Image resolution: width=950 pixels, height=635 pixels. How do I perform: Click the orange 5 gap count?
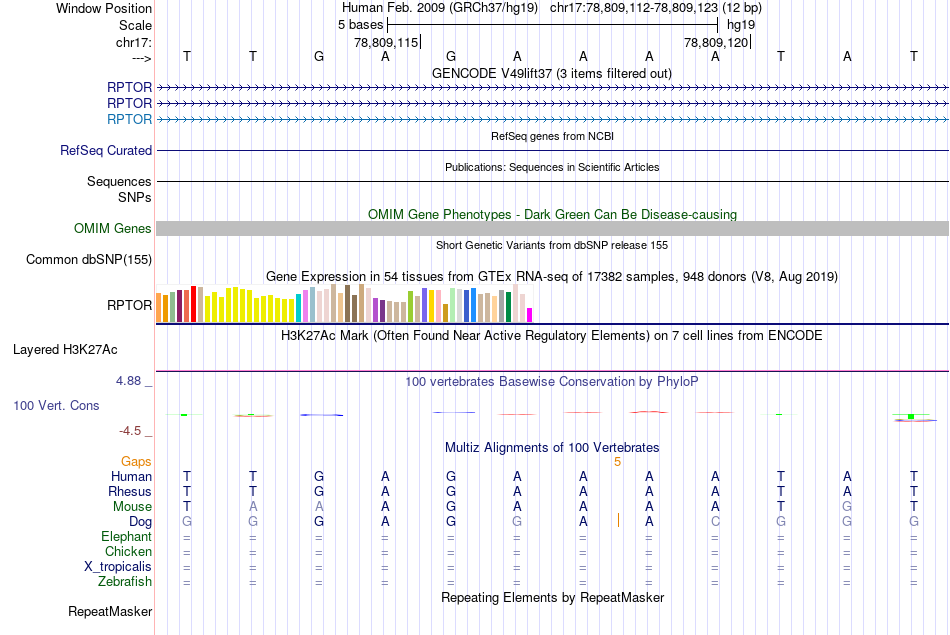617,462
